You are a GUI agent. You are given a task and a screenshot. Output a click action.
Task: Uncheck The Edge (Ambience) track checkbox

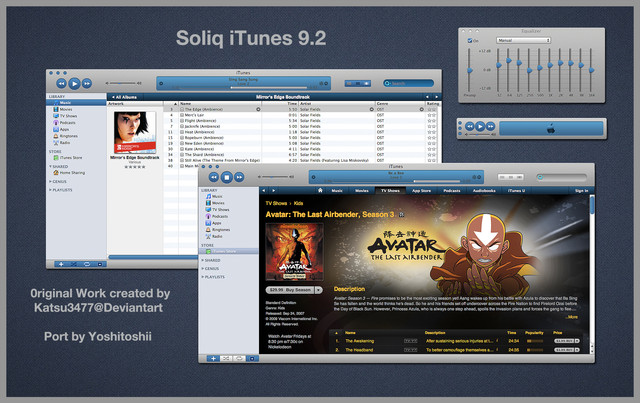(x=182, y=109)
